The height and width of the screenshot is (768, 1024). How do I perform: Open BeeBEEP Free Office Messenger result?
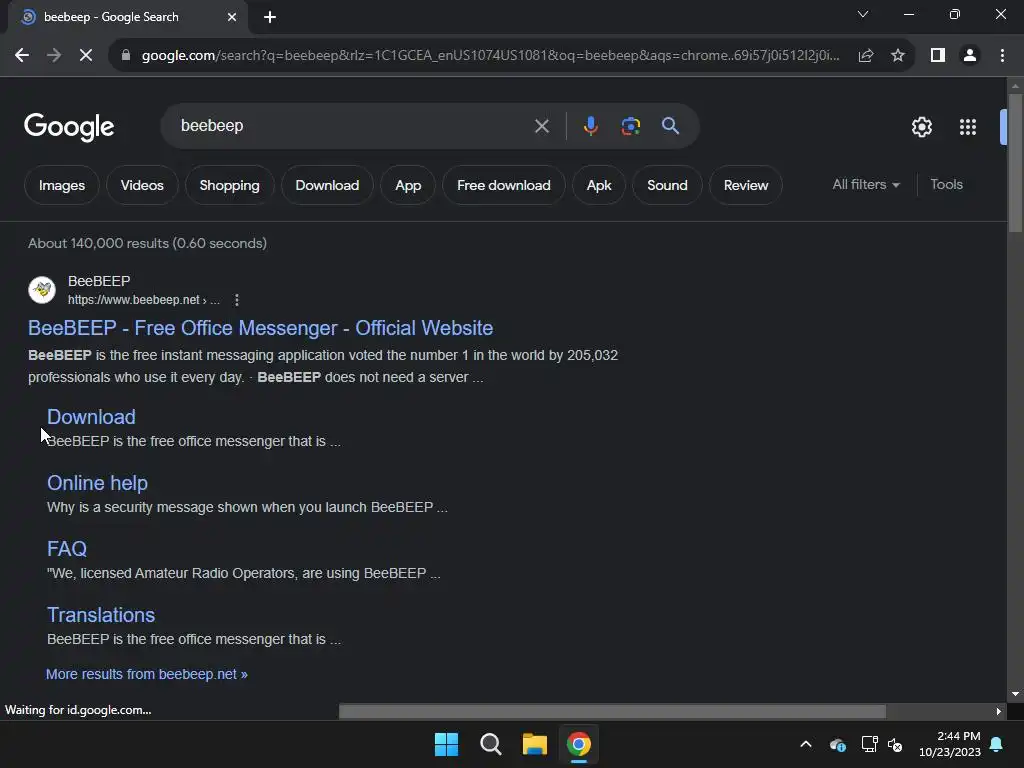tap(261, 328)
